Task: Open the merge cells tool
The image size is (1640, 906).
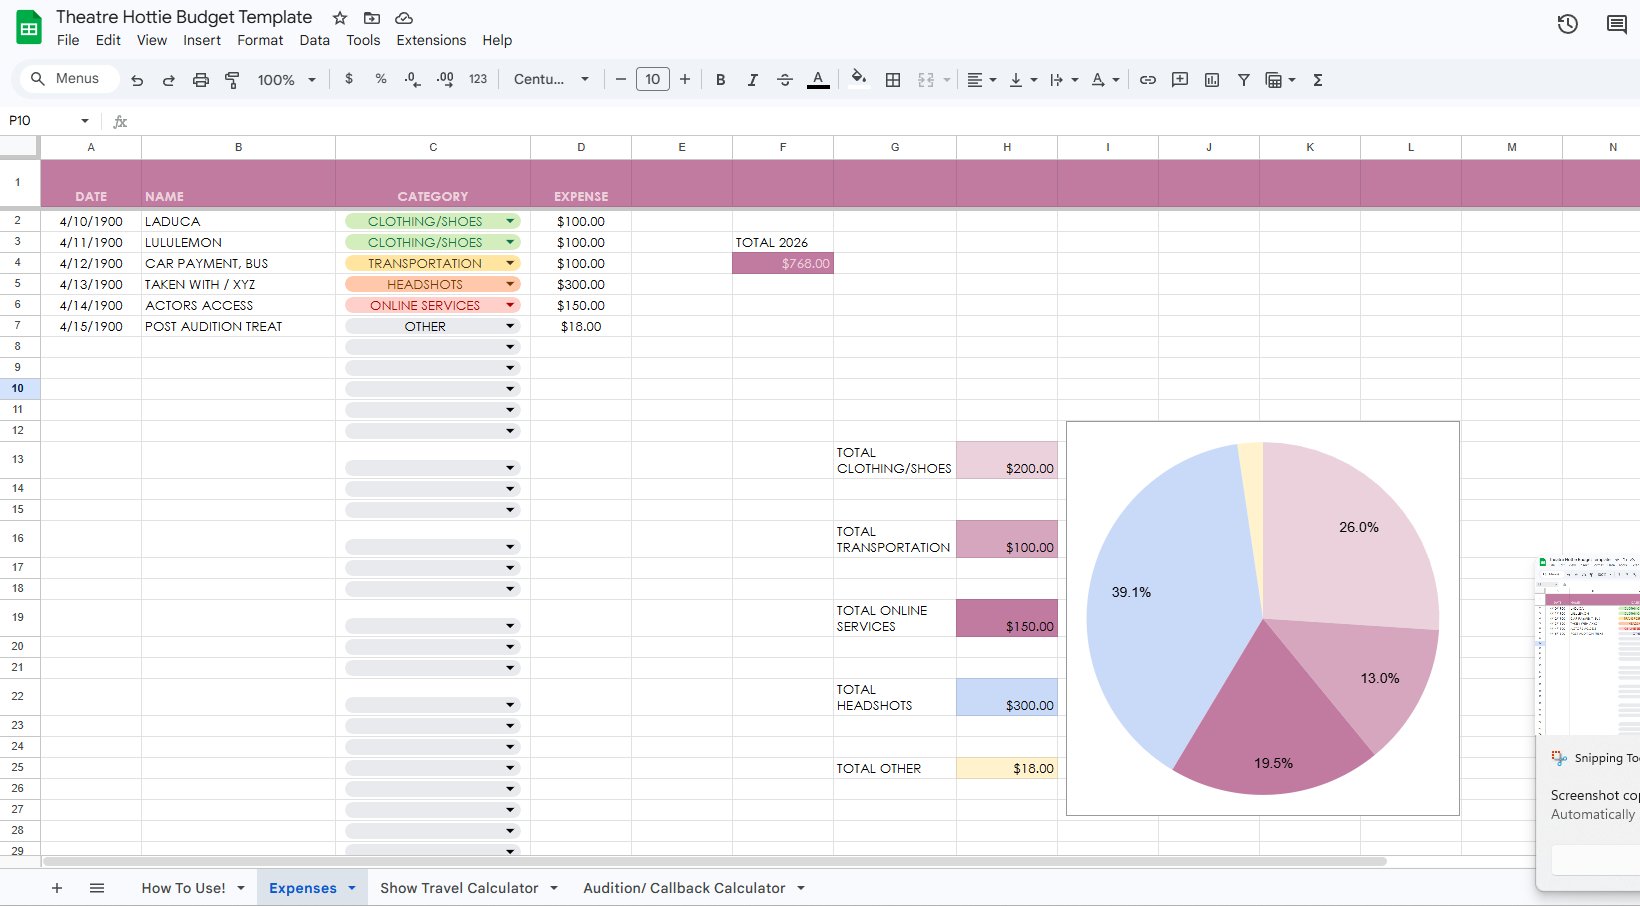Action: pos(926,79)
